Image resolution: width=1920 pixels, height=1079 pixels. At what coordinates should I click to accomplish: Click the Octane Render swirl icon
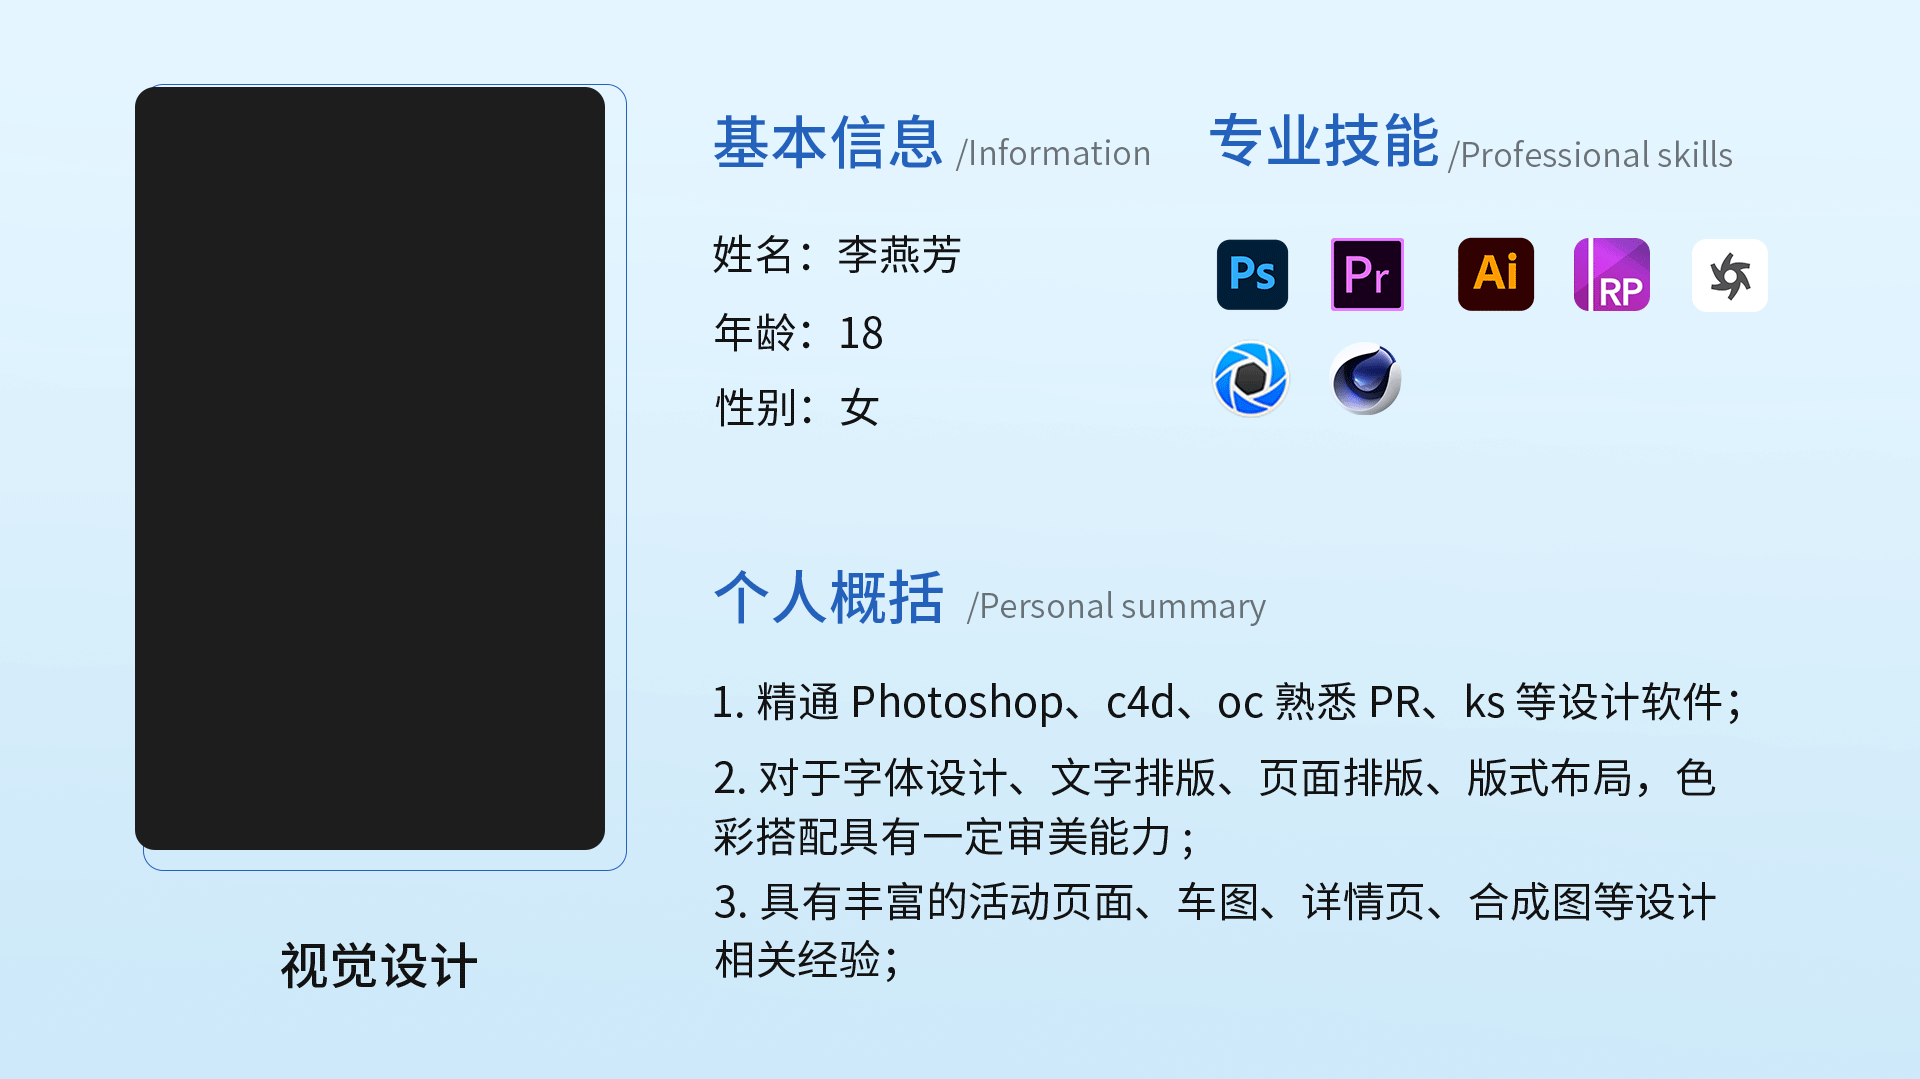(1730, 275)
